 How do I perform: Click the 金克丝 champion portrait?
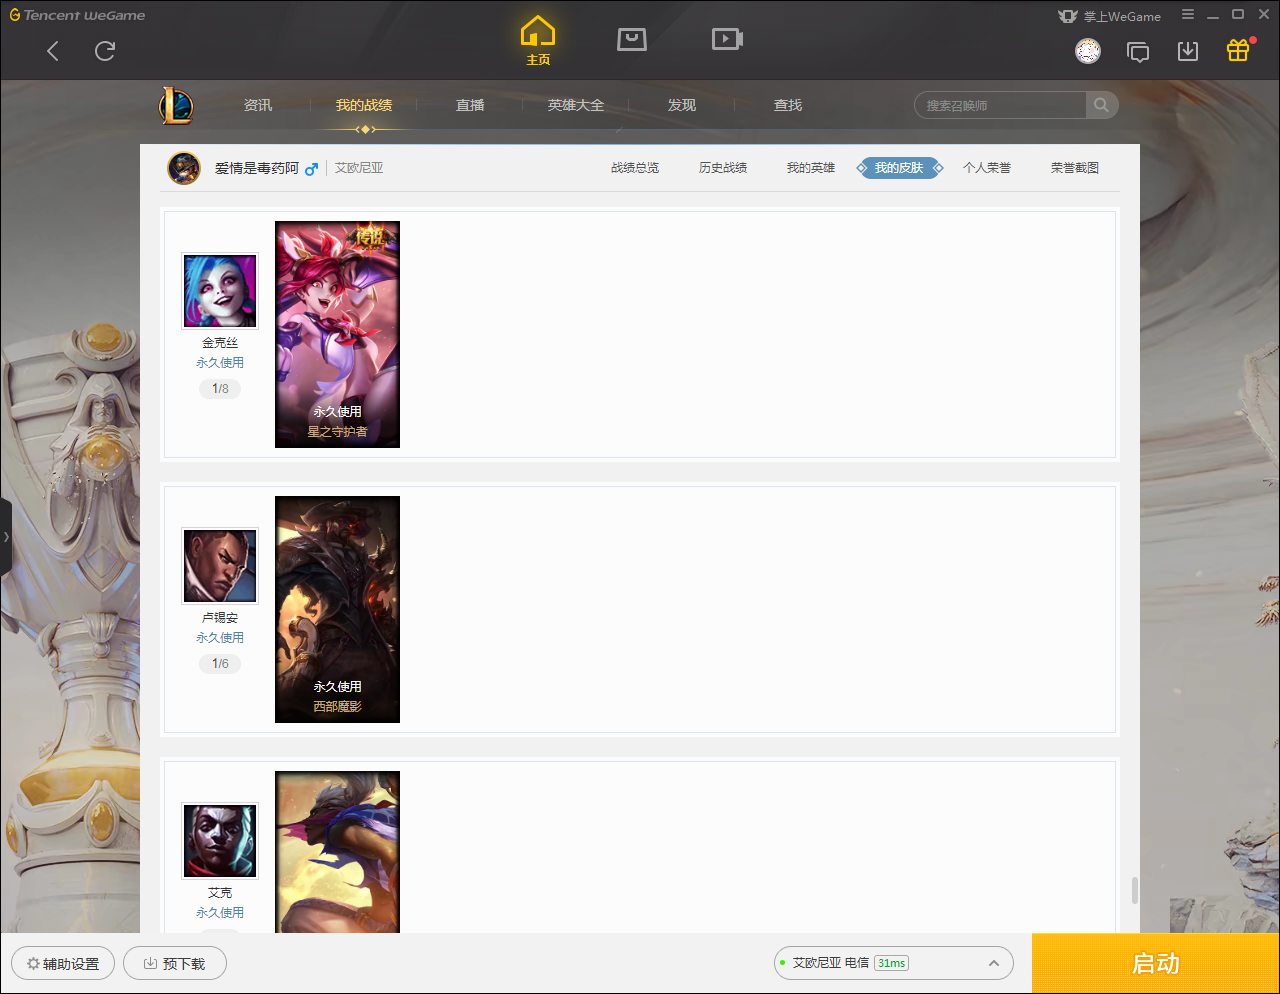tap(220, 291)
